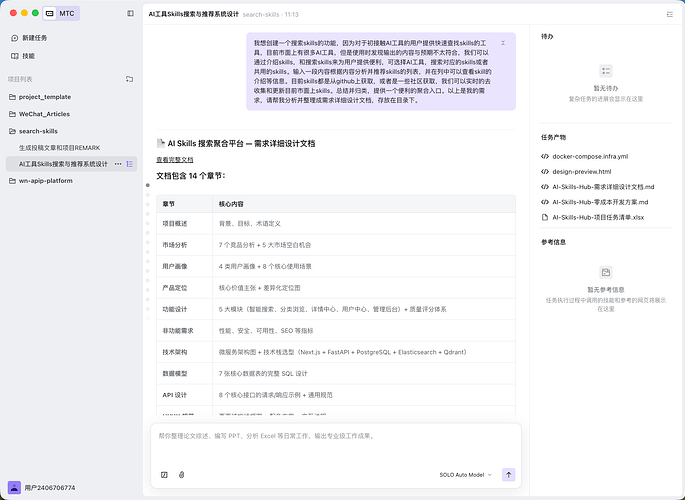The width and height of the screenshot is (685, 500).
Task: Click 新建任务 to create new task
Action: coord(33,38)
